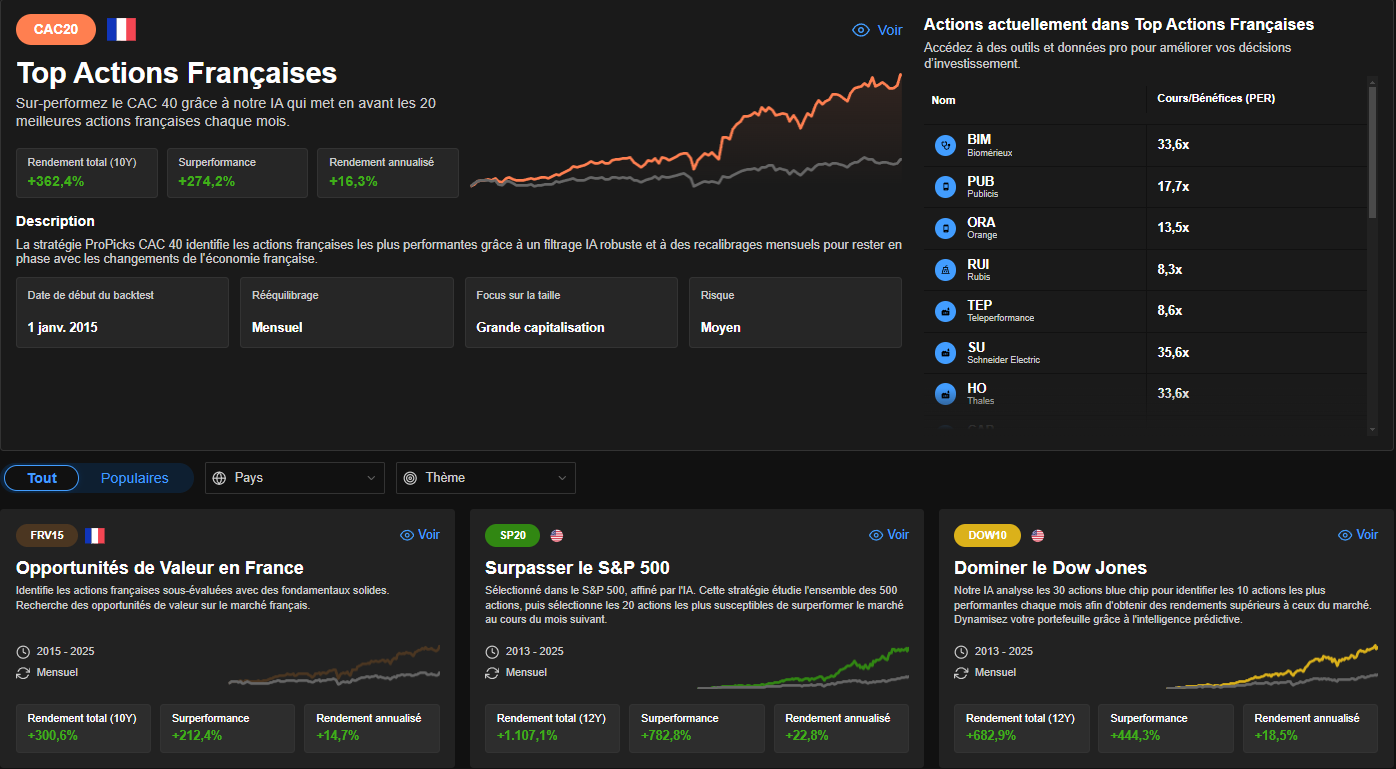Click the +274,2% Surperformance value
1396x769 pixels.
click(x=206, y=182)
